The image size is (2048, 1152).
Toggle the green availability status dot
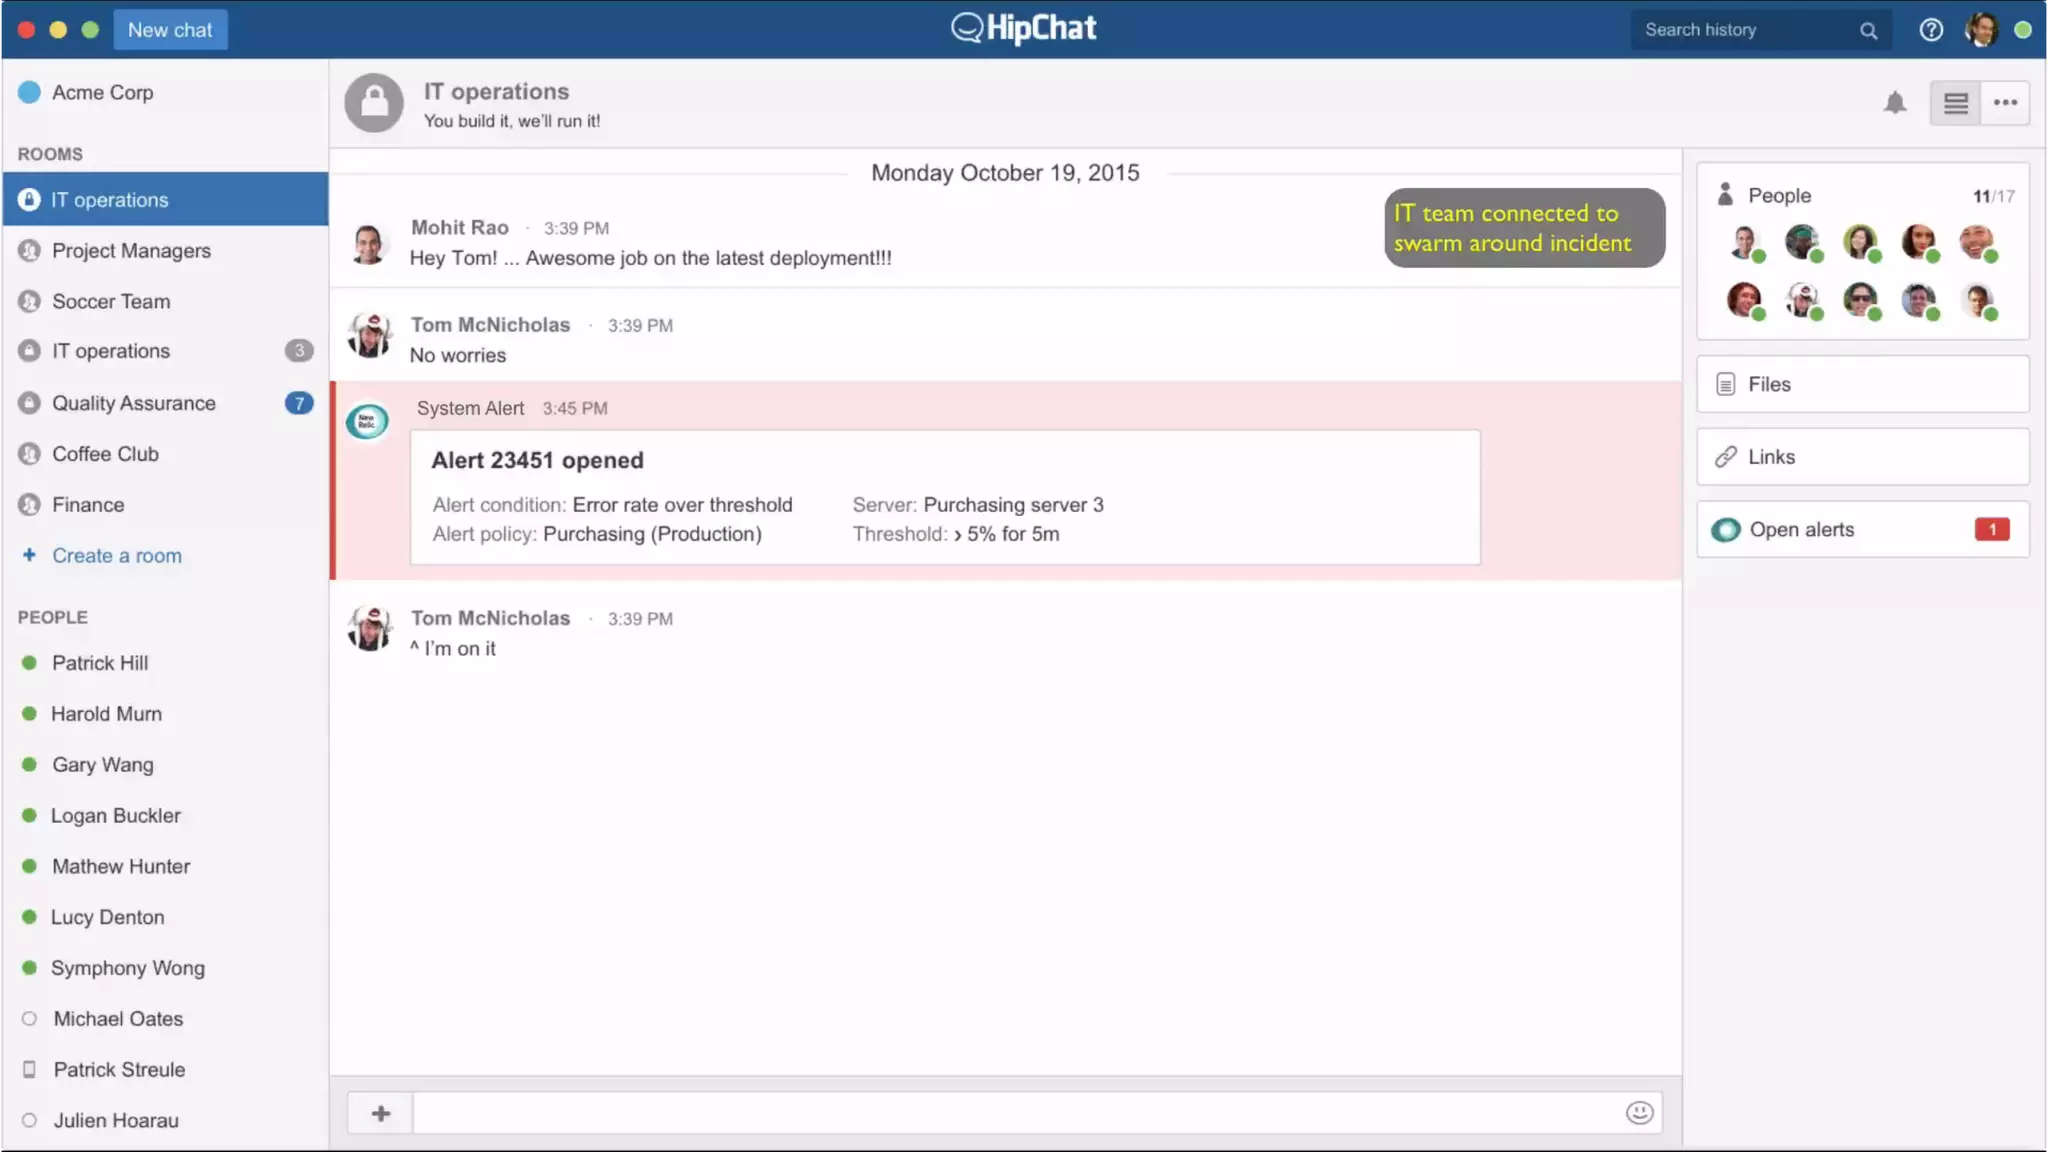[x=2023, y=30]
